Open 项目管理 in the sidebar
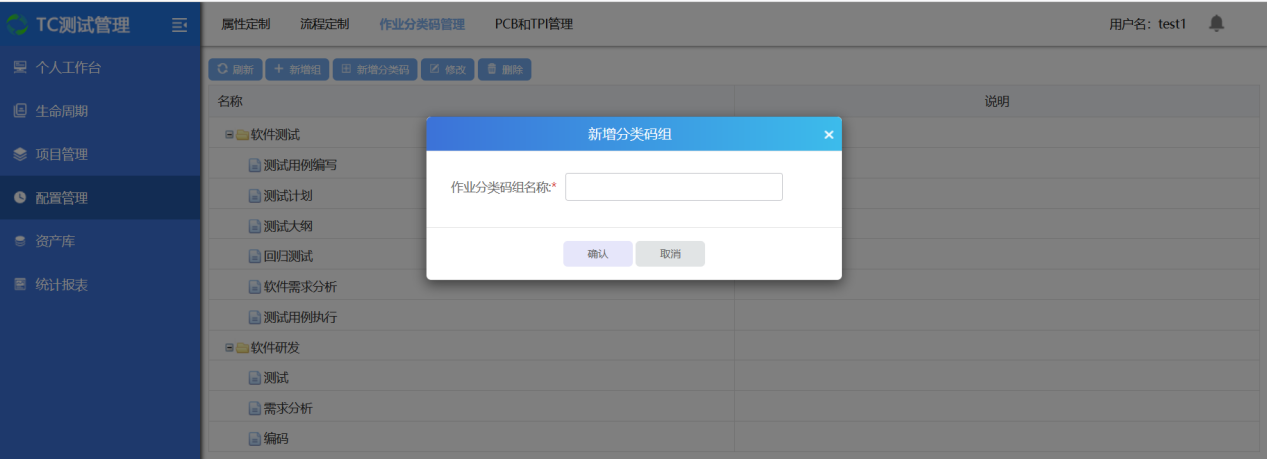 (61, 154)
